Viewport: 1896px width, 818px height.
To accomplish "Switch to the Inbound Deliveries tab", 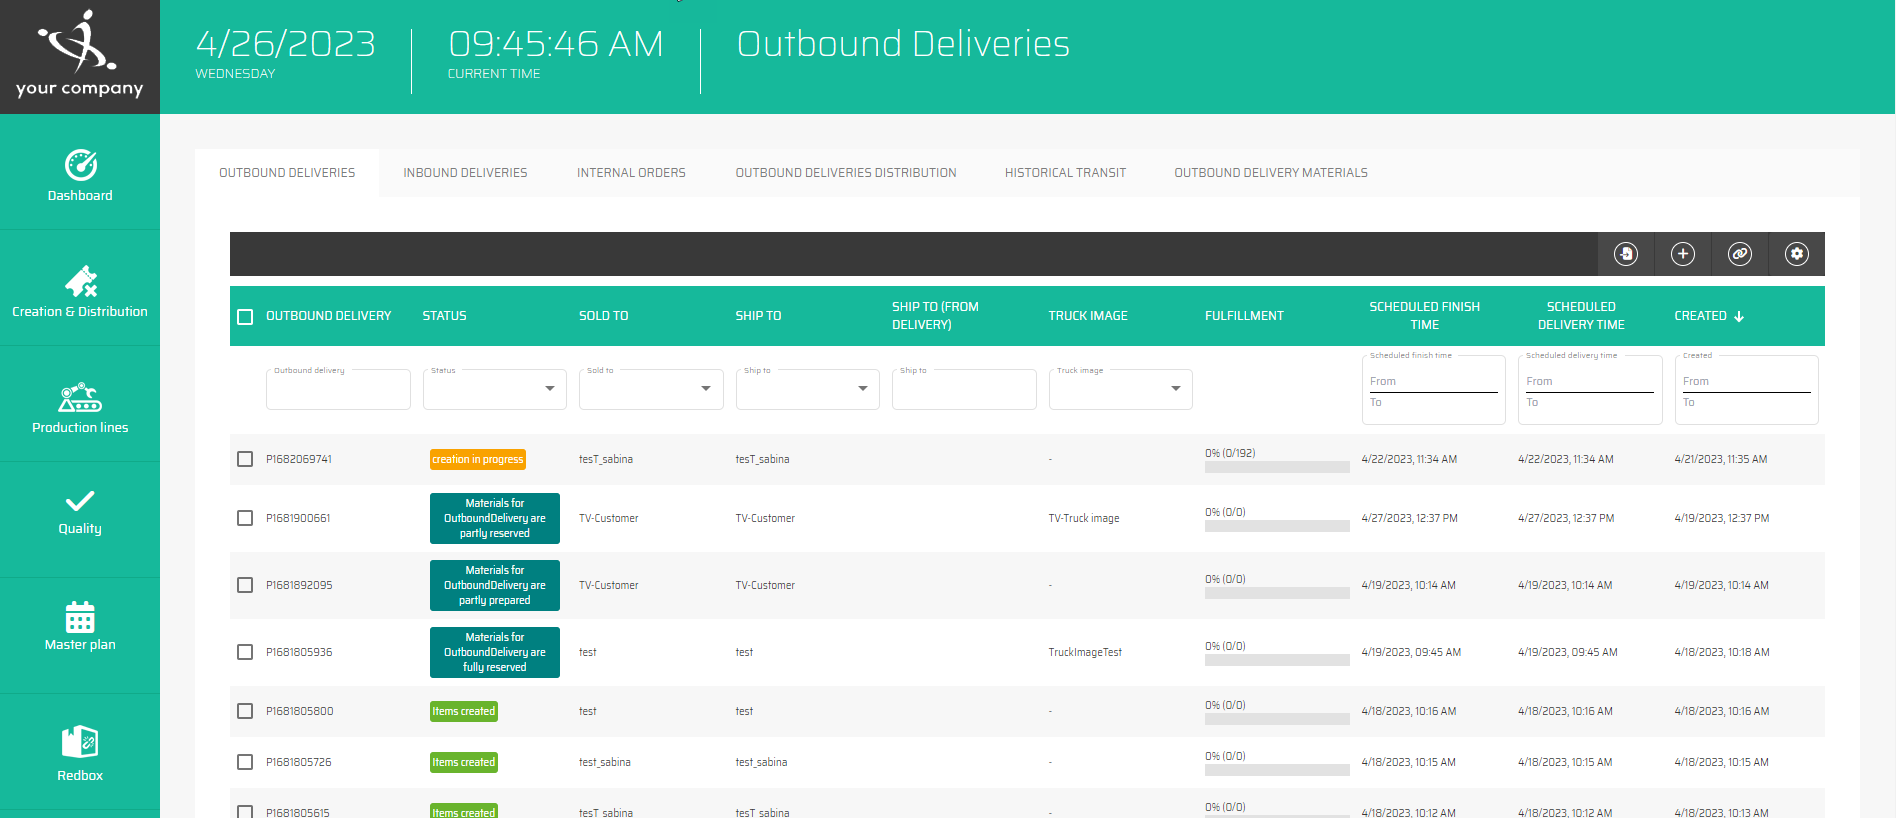I will pyautogui.click(x=465, y=173).
